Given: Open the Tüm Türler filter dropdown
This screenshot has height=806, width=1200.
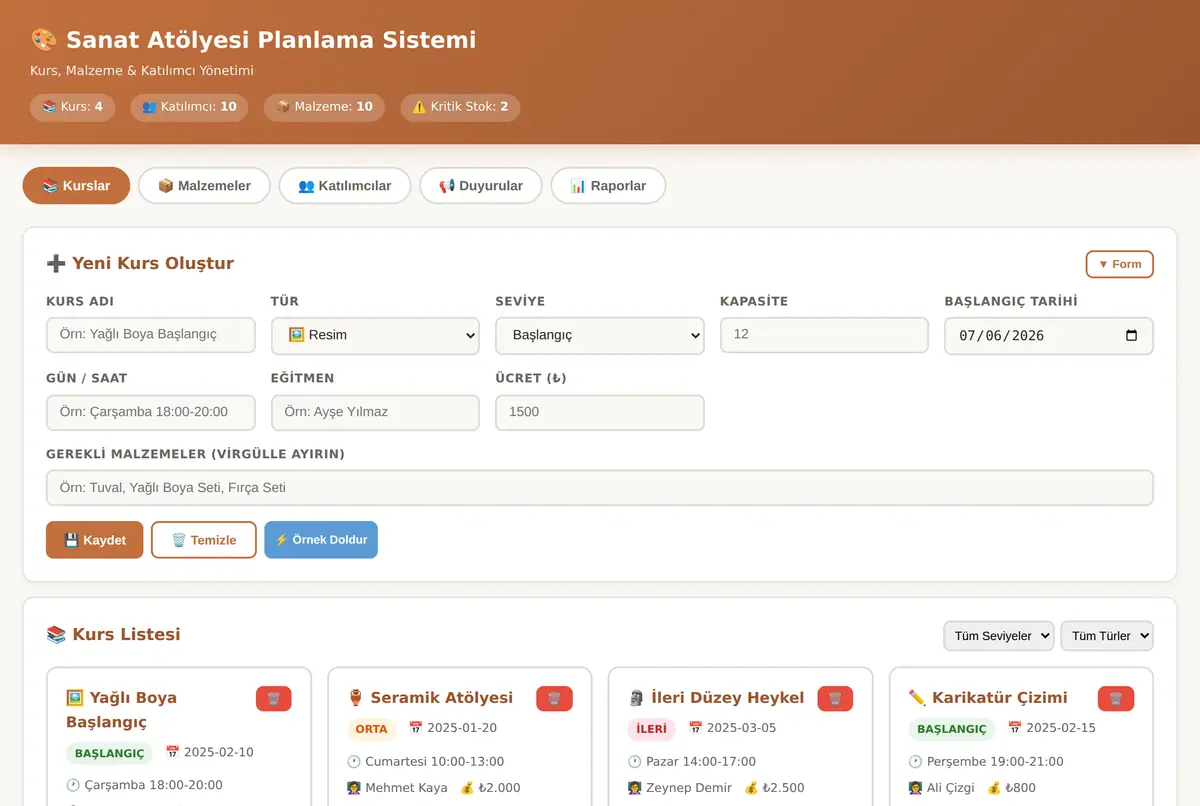Looking at the screenshot, I should (1107, 636).
